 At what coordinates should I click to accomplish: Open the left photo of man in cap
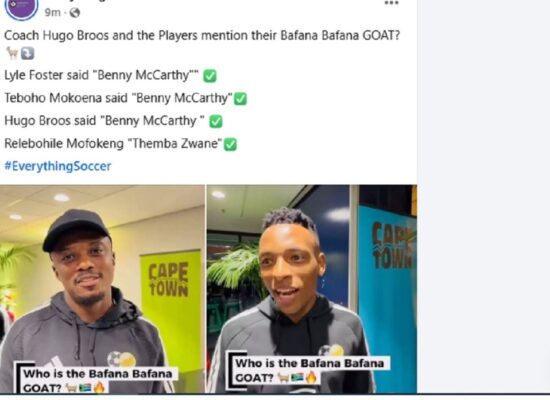[102, 289]
